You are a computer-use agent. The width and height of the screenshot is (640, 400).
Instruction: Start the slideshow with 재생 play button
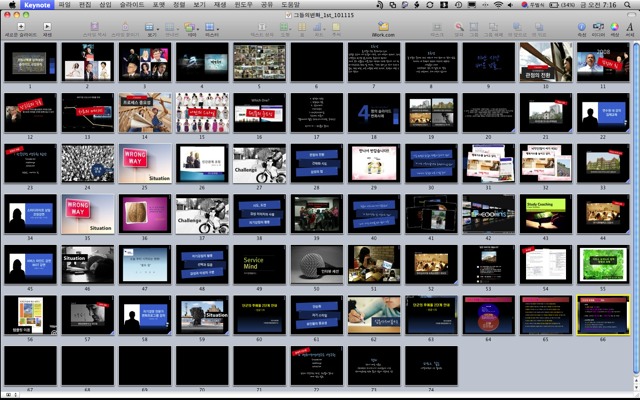(47, 27)
